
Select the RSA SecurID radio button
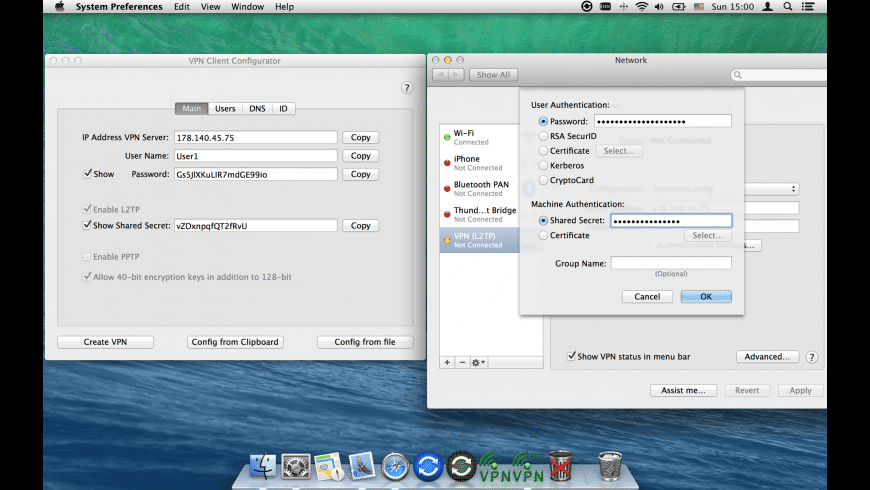[543, 136]
